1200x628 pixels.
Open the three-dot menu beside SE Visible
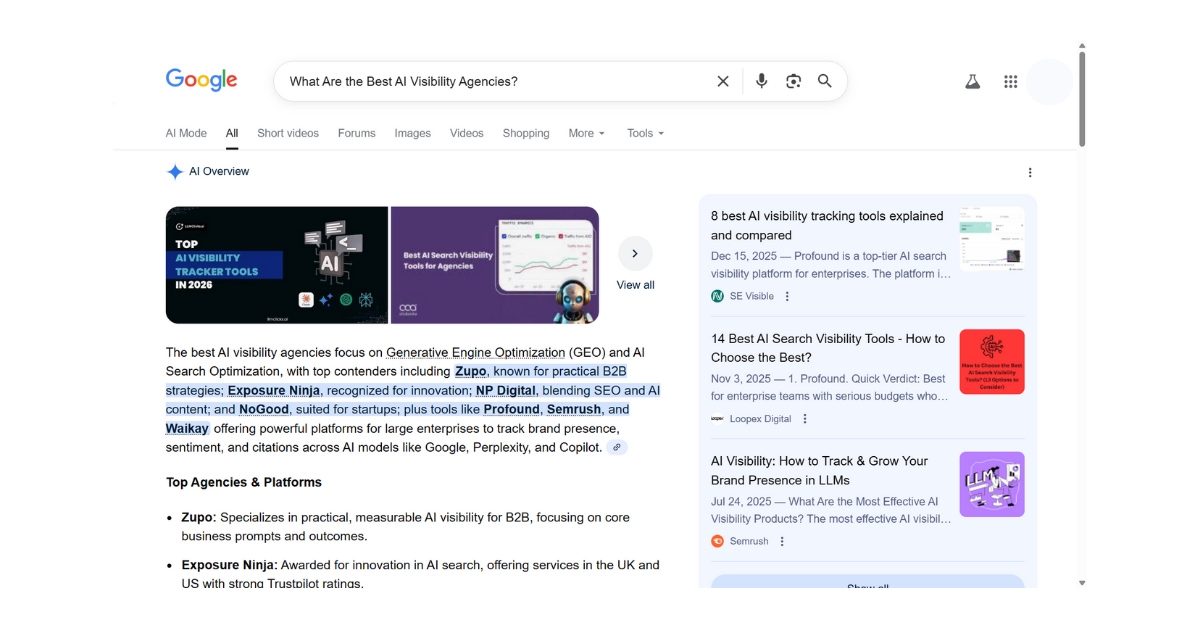coord(787,296)
